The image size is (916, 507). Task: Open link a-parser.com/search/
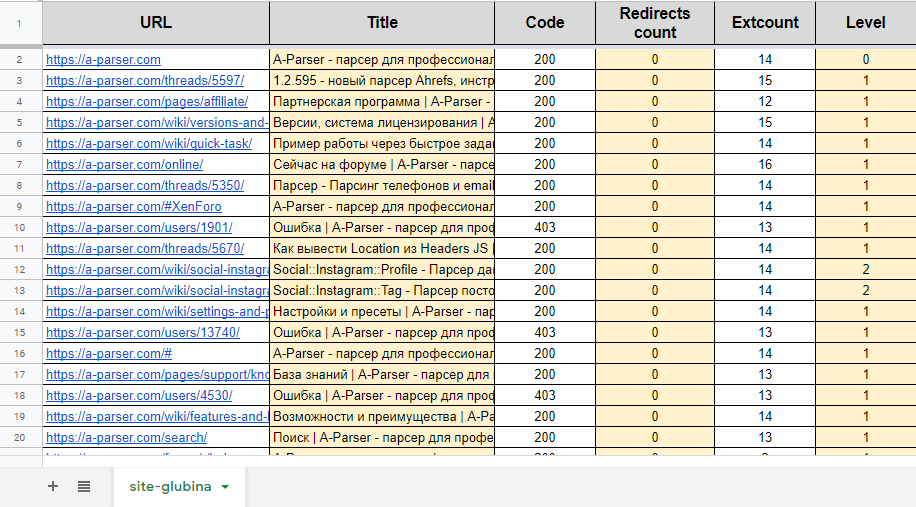(x=126, y=438)
